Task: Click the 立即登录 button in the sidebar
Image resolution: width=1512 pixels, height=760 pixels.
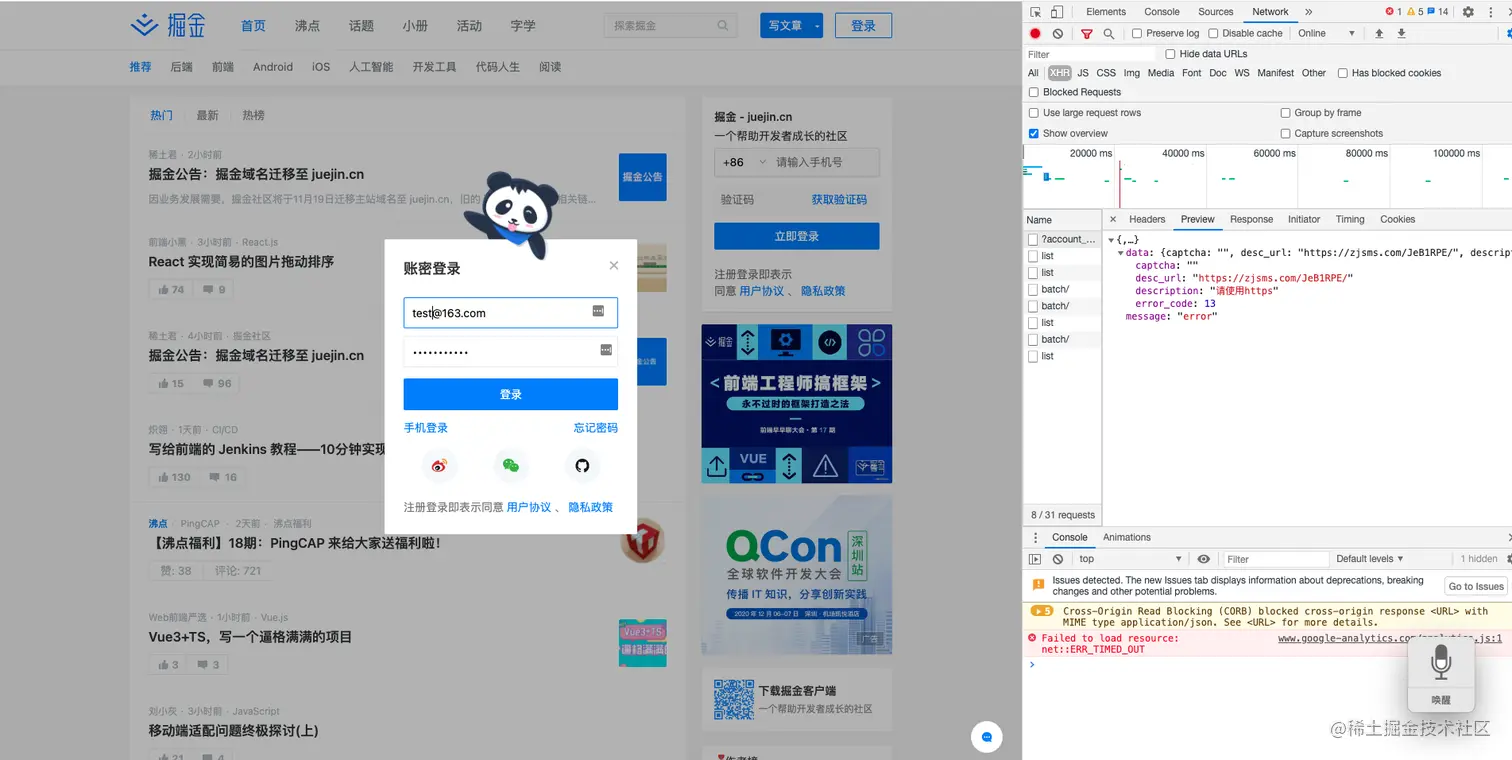Action: tap(797, 236)
